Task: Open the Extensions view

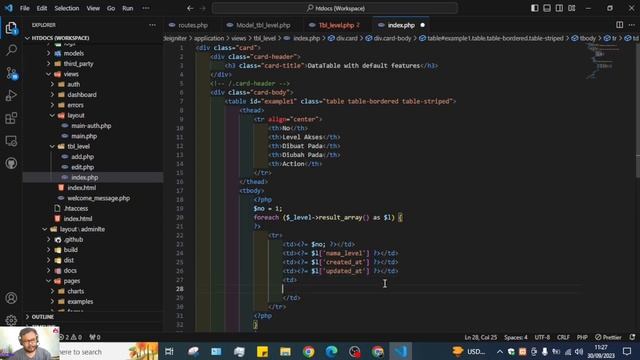Action: (11, 118)
